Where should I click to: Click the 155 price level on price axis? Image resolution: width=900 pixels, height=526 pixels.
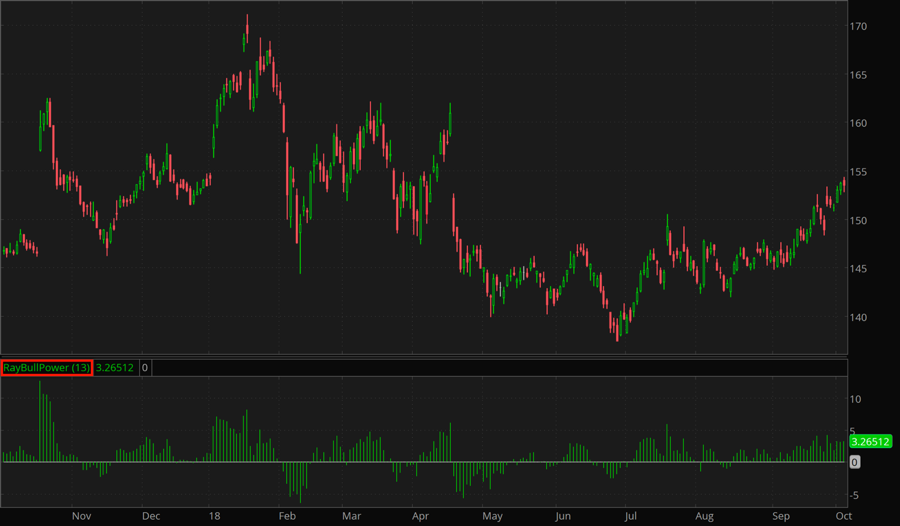858,172
